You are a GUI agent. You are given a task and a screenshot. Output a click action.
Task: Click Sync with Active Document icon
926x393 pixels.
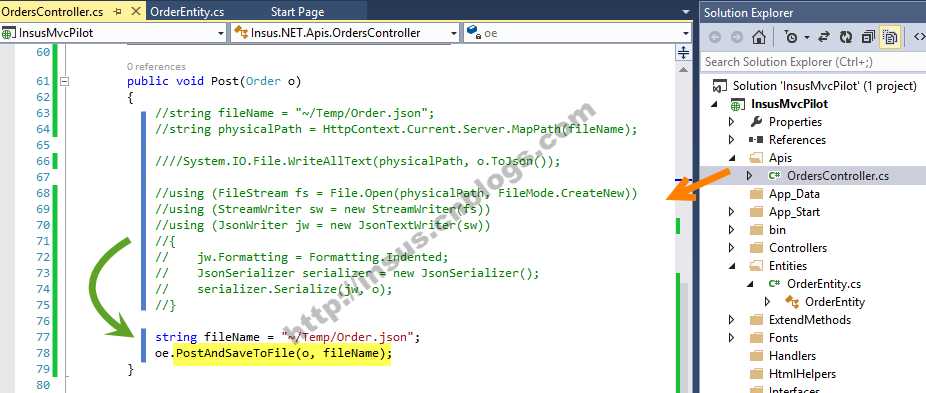(x=824, y=37)
